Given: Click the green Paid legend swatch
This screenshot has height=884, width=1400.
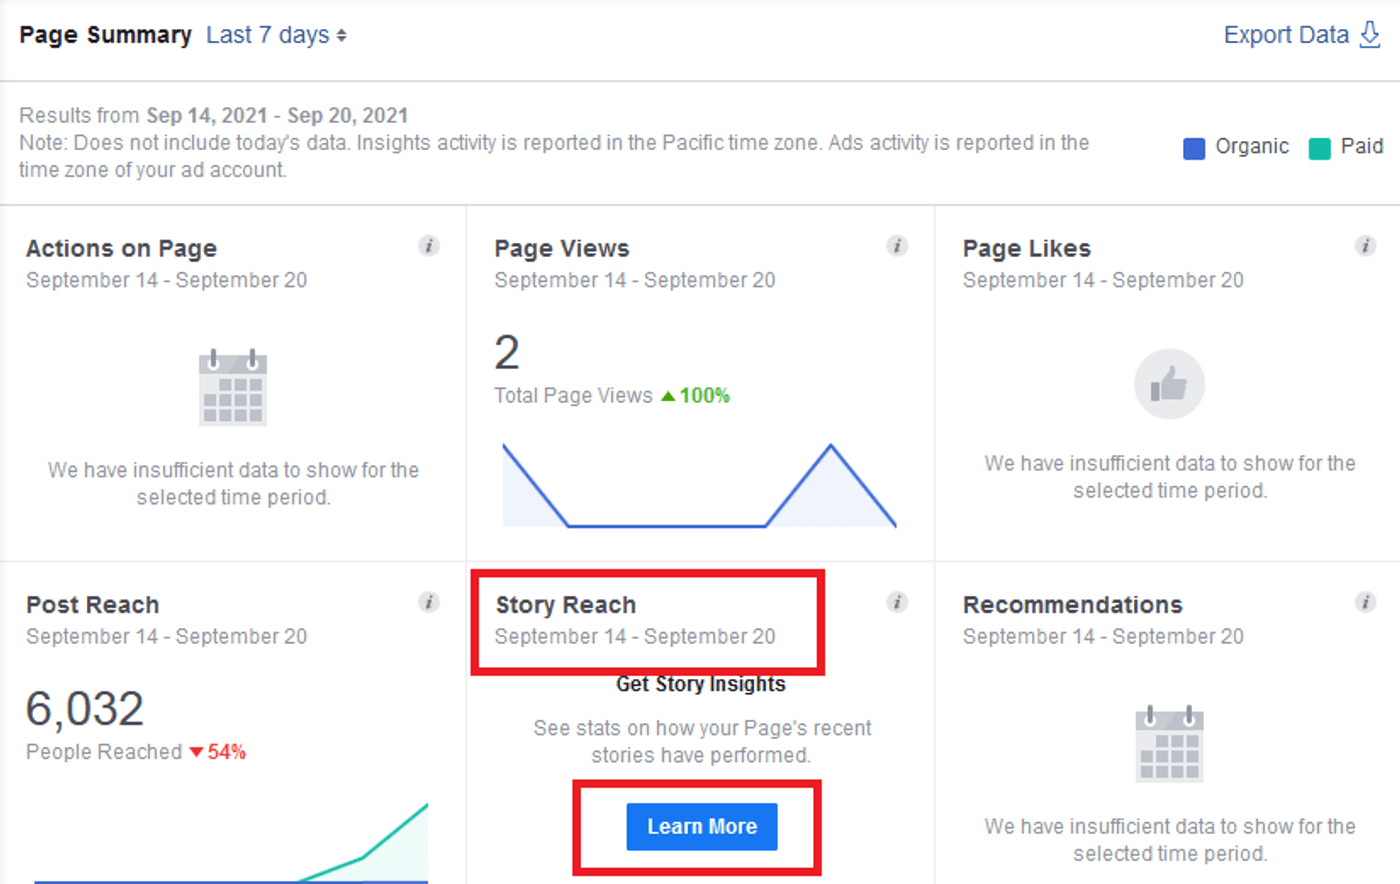Looking at the screenshot, I should pos(1320,148).
